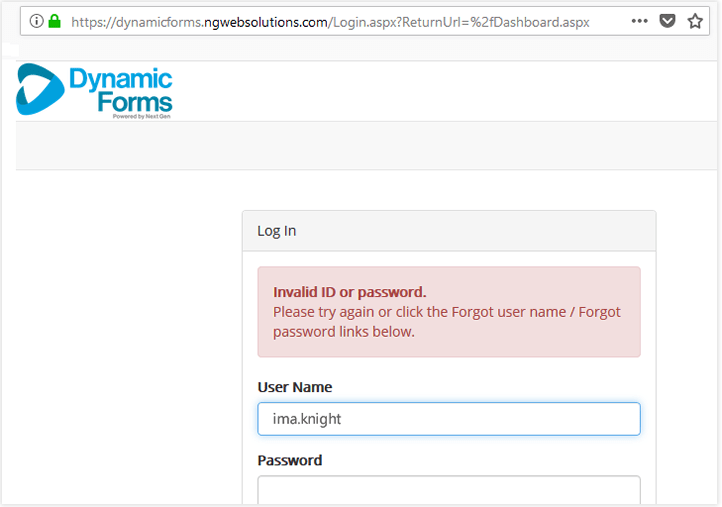The height and width of the screenshot is (507, 722).
Task: Bookmark this page with the star icon
Action: (x=695, y=21)
